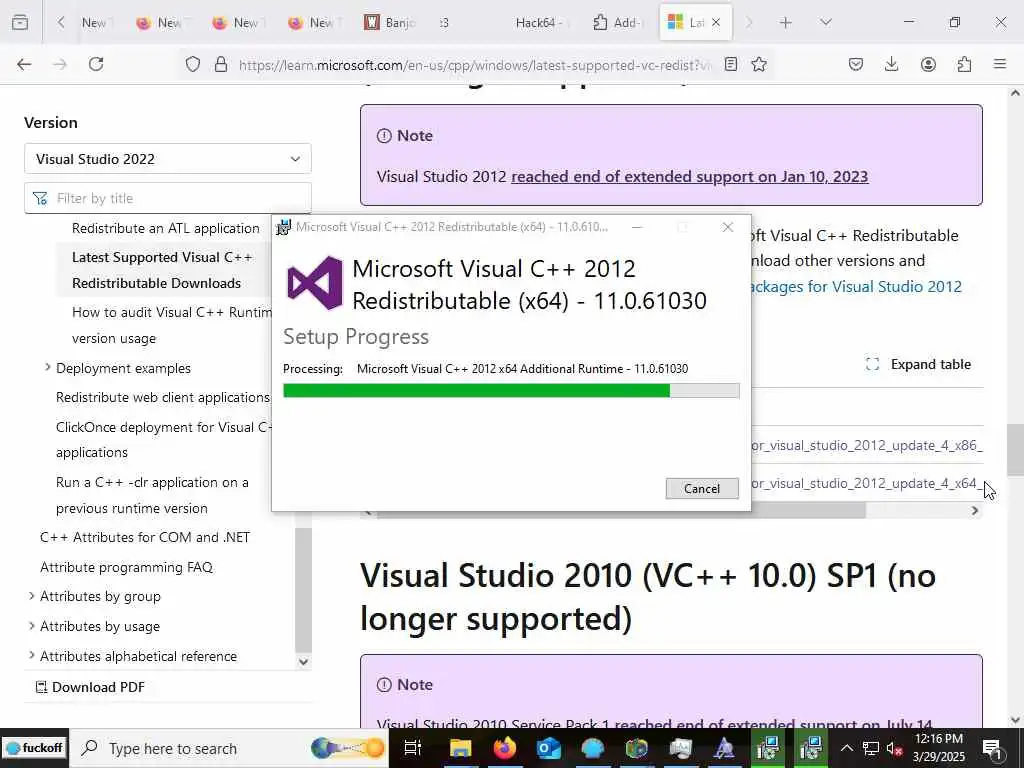The image size is (1024, 768).
Task: Expand Attributes by usage node
Action: 31,626
